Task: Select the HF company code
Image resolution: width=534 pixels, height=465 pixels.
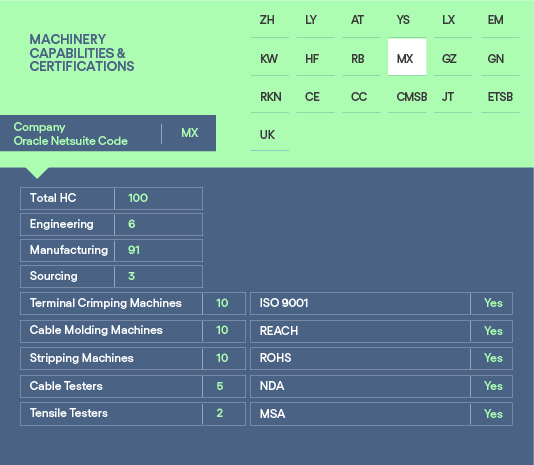Action: [315, 57]
